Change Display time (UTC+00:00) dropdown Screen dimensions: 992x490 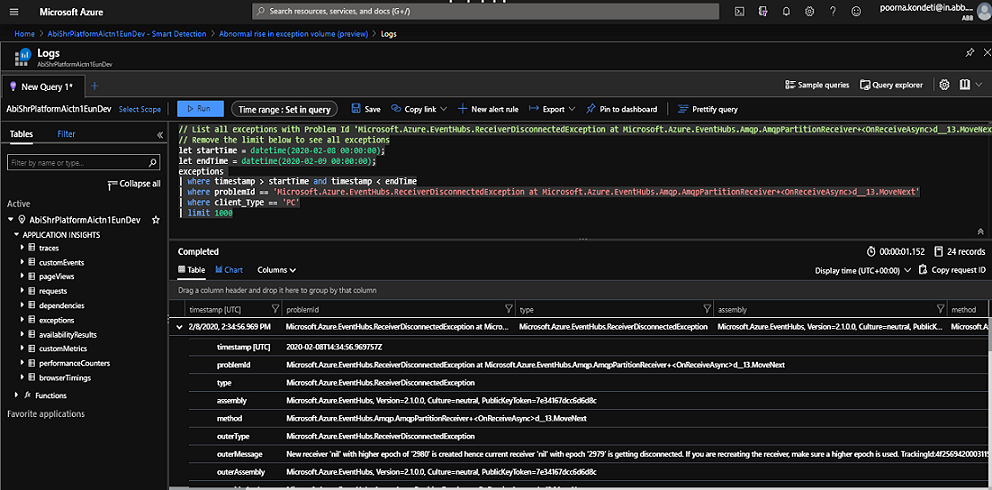click(x=863, y=270)
